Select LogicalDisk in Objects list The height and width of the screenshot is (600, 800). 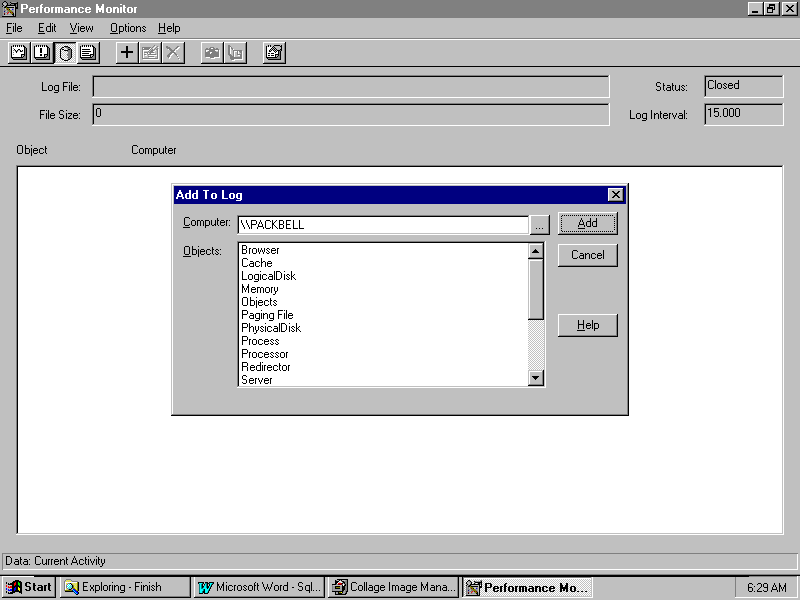pyautogui.click(x=268, y=276)
